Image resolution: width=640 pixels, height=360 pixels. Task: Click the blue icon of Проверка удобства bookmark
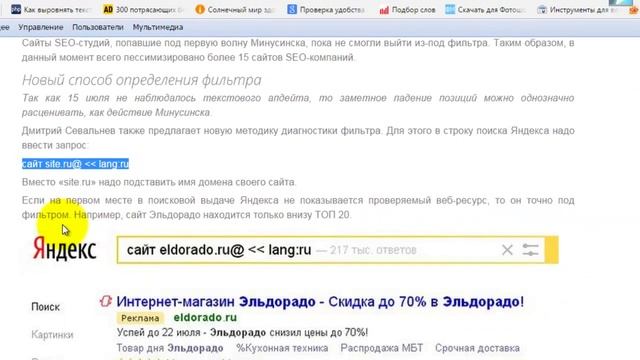[292, 9]
